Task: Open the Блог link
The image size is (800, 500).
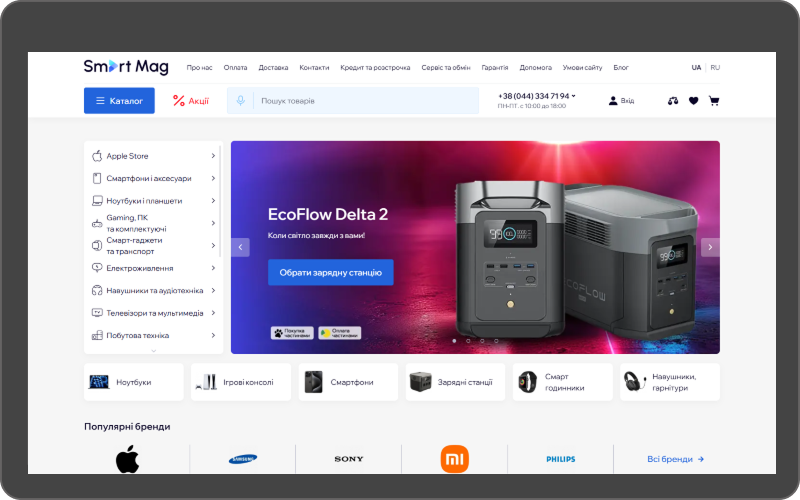Action: (621, 67)
